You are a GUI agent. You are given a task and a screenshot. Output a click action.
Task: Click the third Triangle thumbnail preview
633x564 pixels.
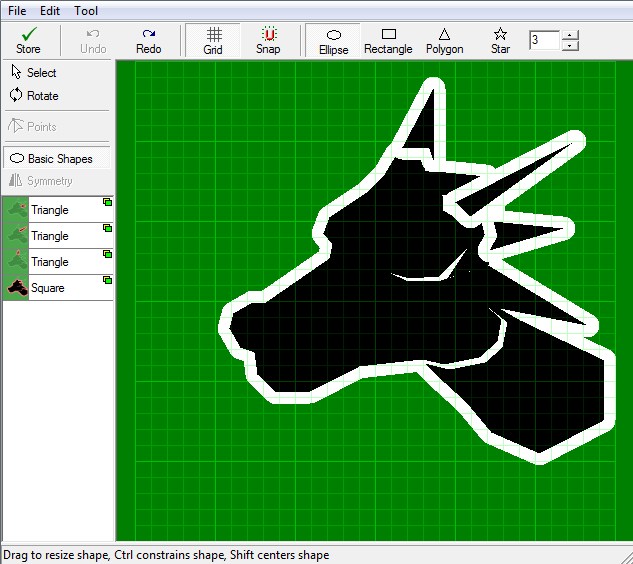tap(16, 262)
